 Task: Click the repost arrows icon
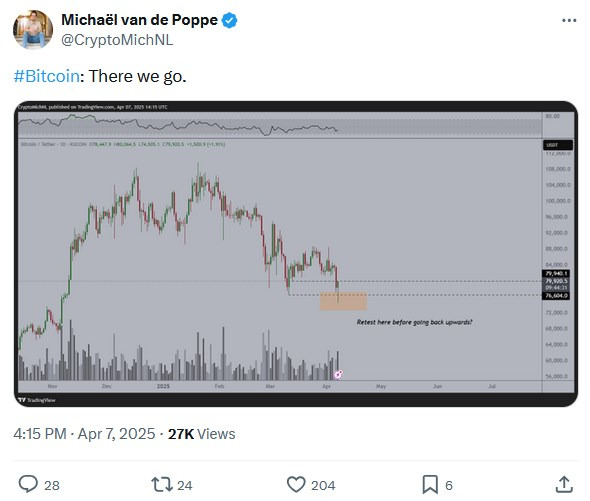(x=162, y=484)
